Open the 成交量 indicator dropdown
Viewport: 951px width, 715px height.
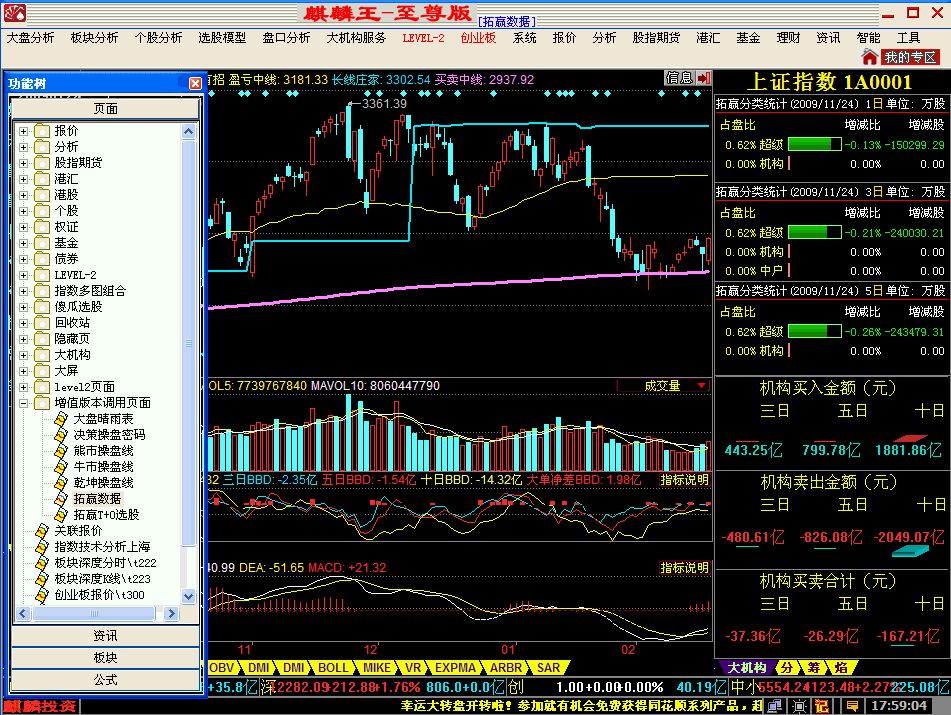(702, 386)
